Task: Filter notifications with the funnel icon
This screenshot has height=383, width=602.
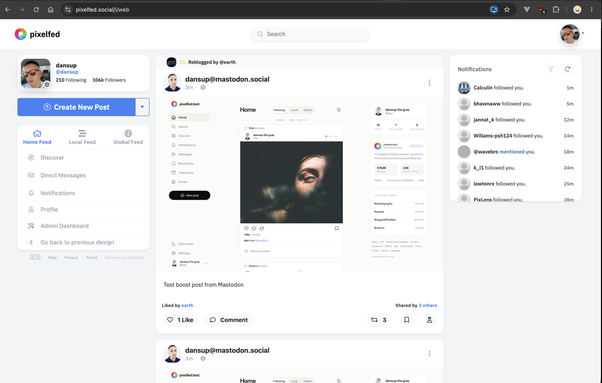Action: [551, 69]
